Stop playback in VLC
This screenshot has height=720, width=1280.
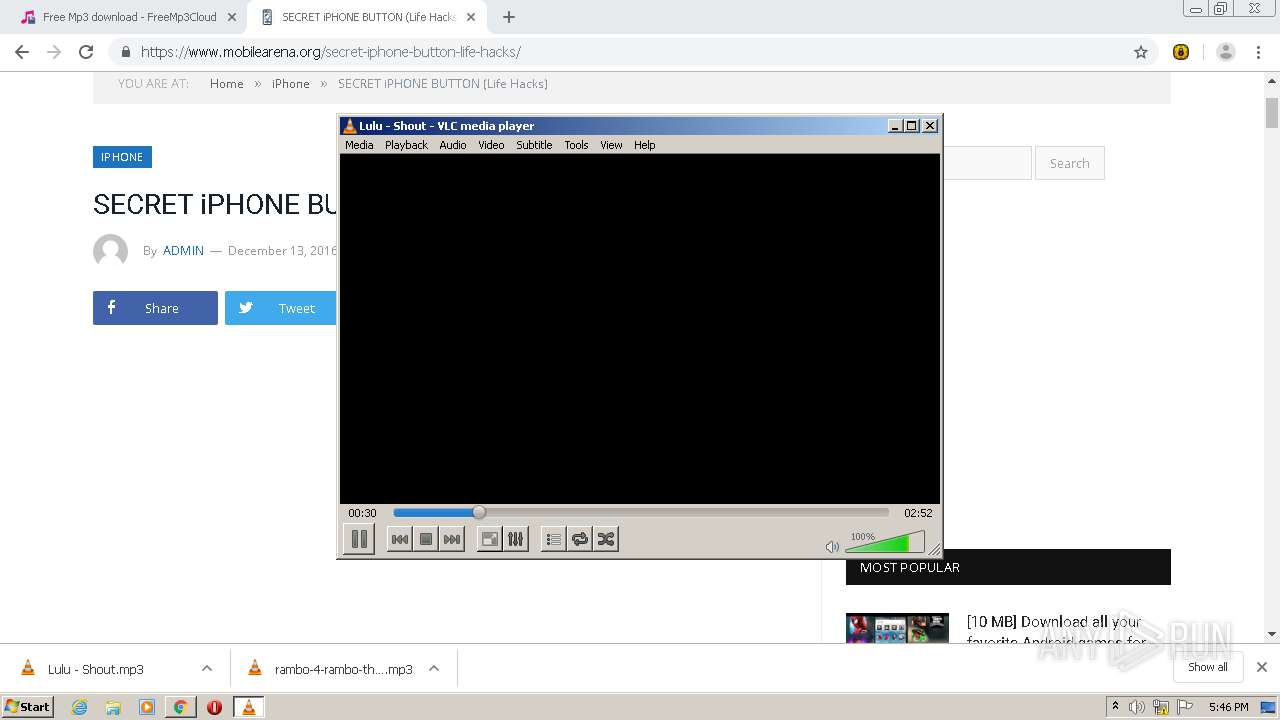pyautogui.click(x=426, y=539)
